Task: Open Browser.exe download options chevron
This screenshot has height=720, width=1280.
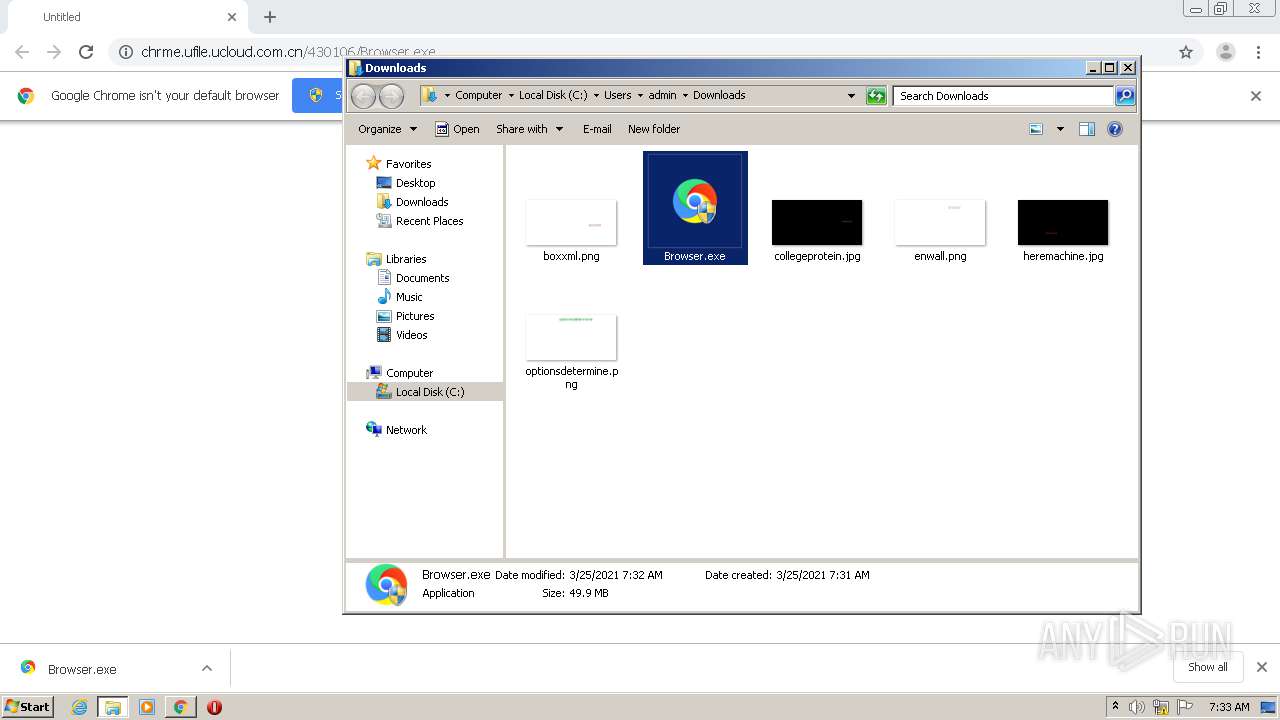Action: 207,668
